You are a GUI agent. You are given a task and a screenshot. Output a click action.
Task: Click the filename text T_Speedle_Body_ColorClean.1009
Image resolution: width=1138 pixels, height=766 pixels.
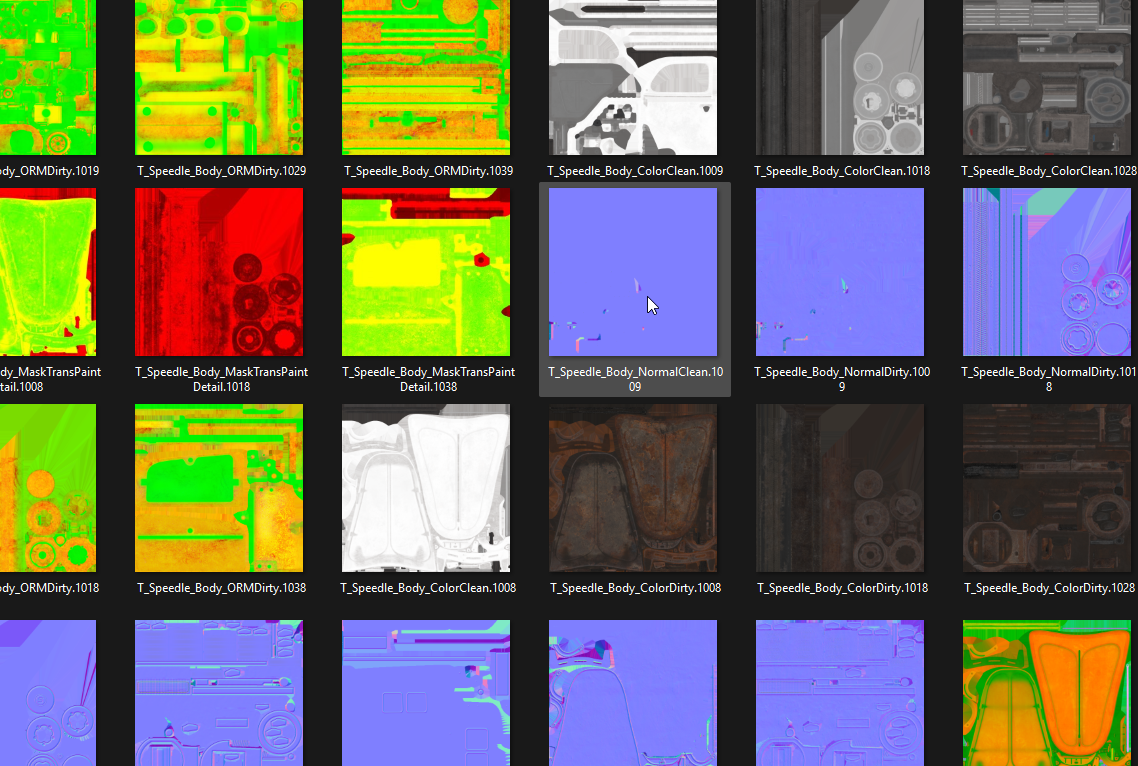point(635,171)
